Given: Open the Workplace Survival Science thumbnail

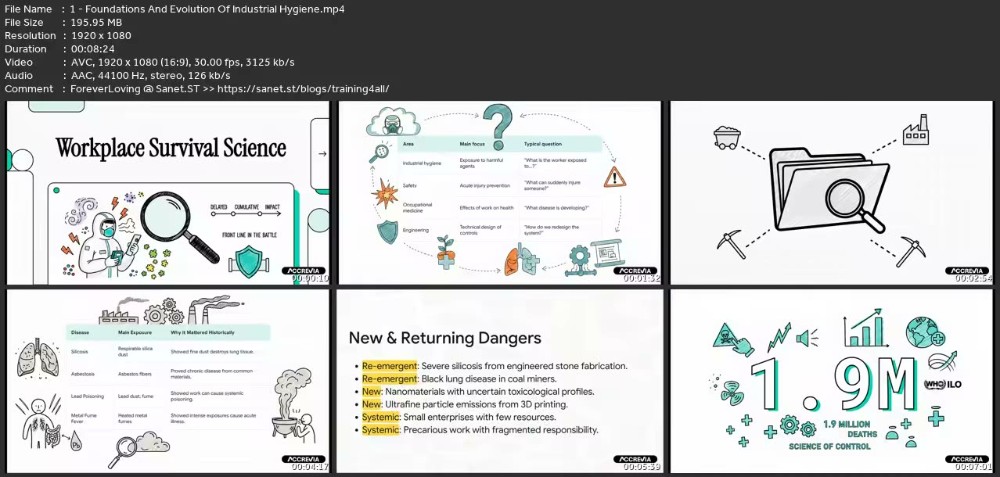Looking at the screenshot, I should pos(168,193).
